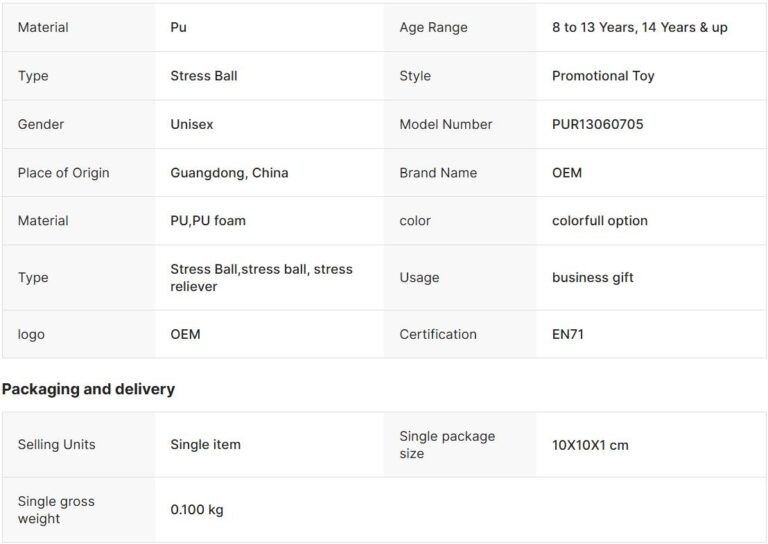The width and height of the screenshot is (768, 544).
Task: Click the "Certification" label
Action: (438, 334)
